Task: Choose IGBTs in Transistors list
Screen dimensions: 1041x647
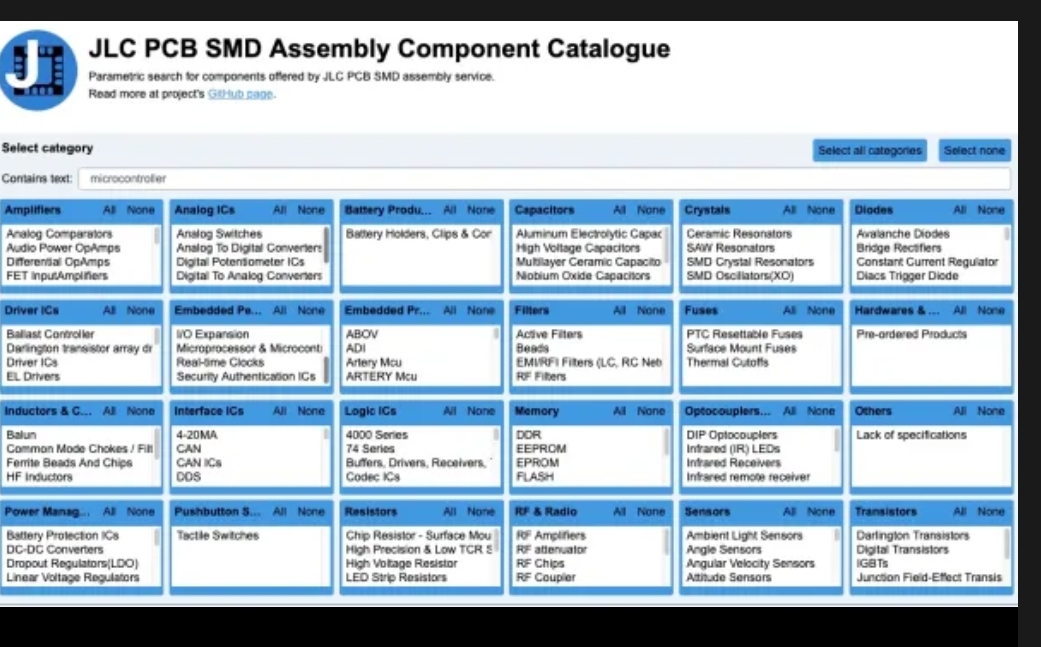Action: 872,563
